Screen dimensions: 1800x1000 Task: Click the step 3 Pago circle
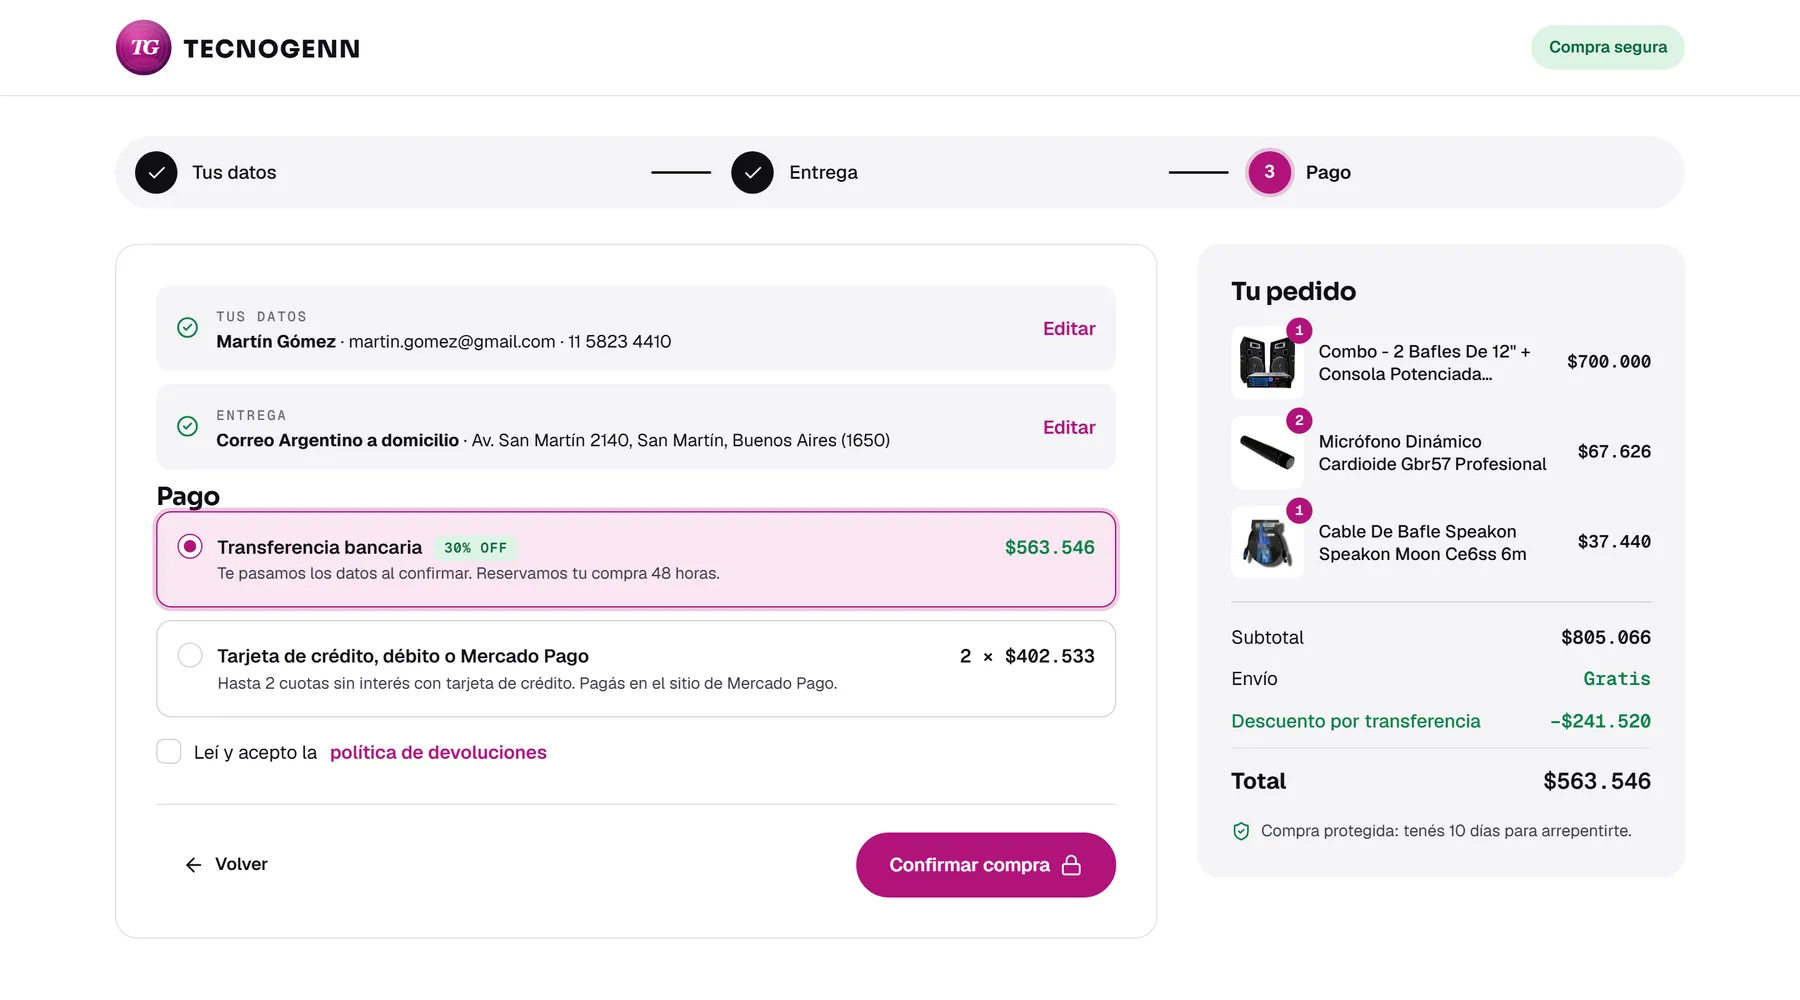click(x=1269, y=172)
